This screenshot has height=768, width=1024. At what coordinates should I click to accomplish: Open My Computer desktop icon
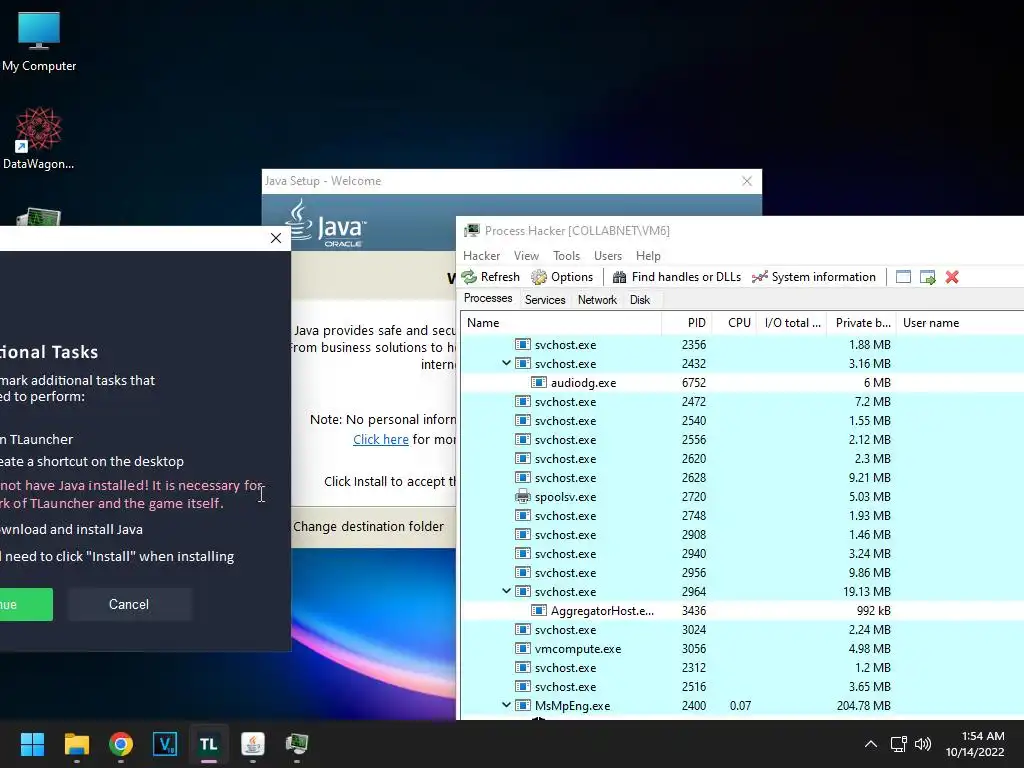tap(39, 42)
